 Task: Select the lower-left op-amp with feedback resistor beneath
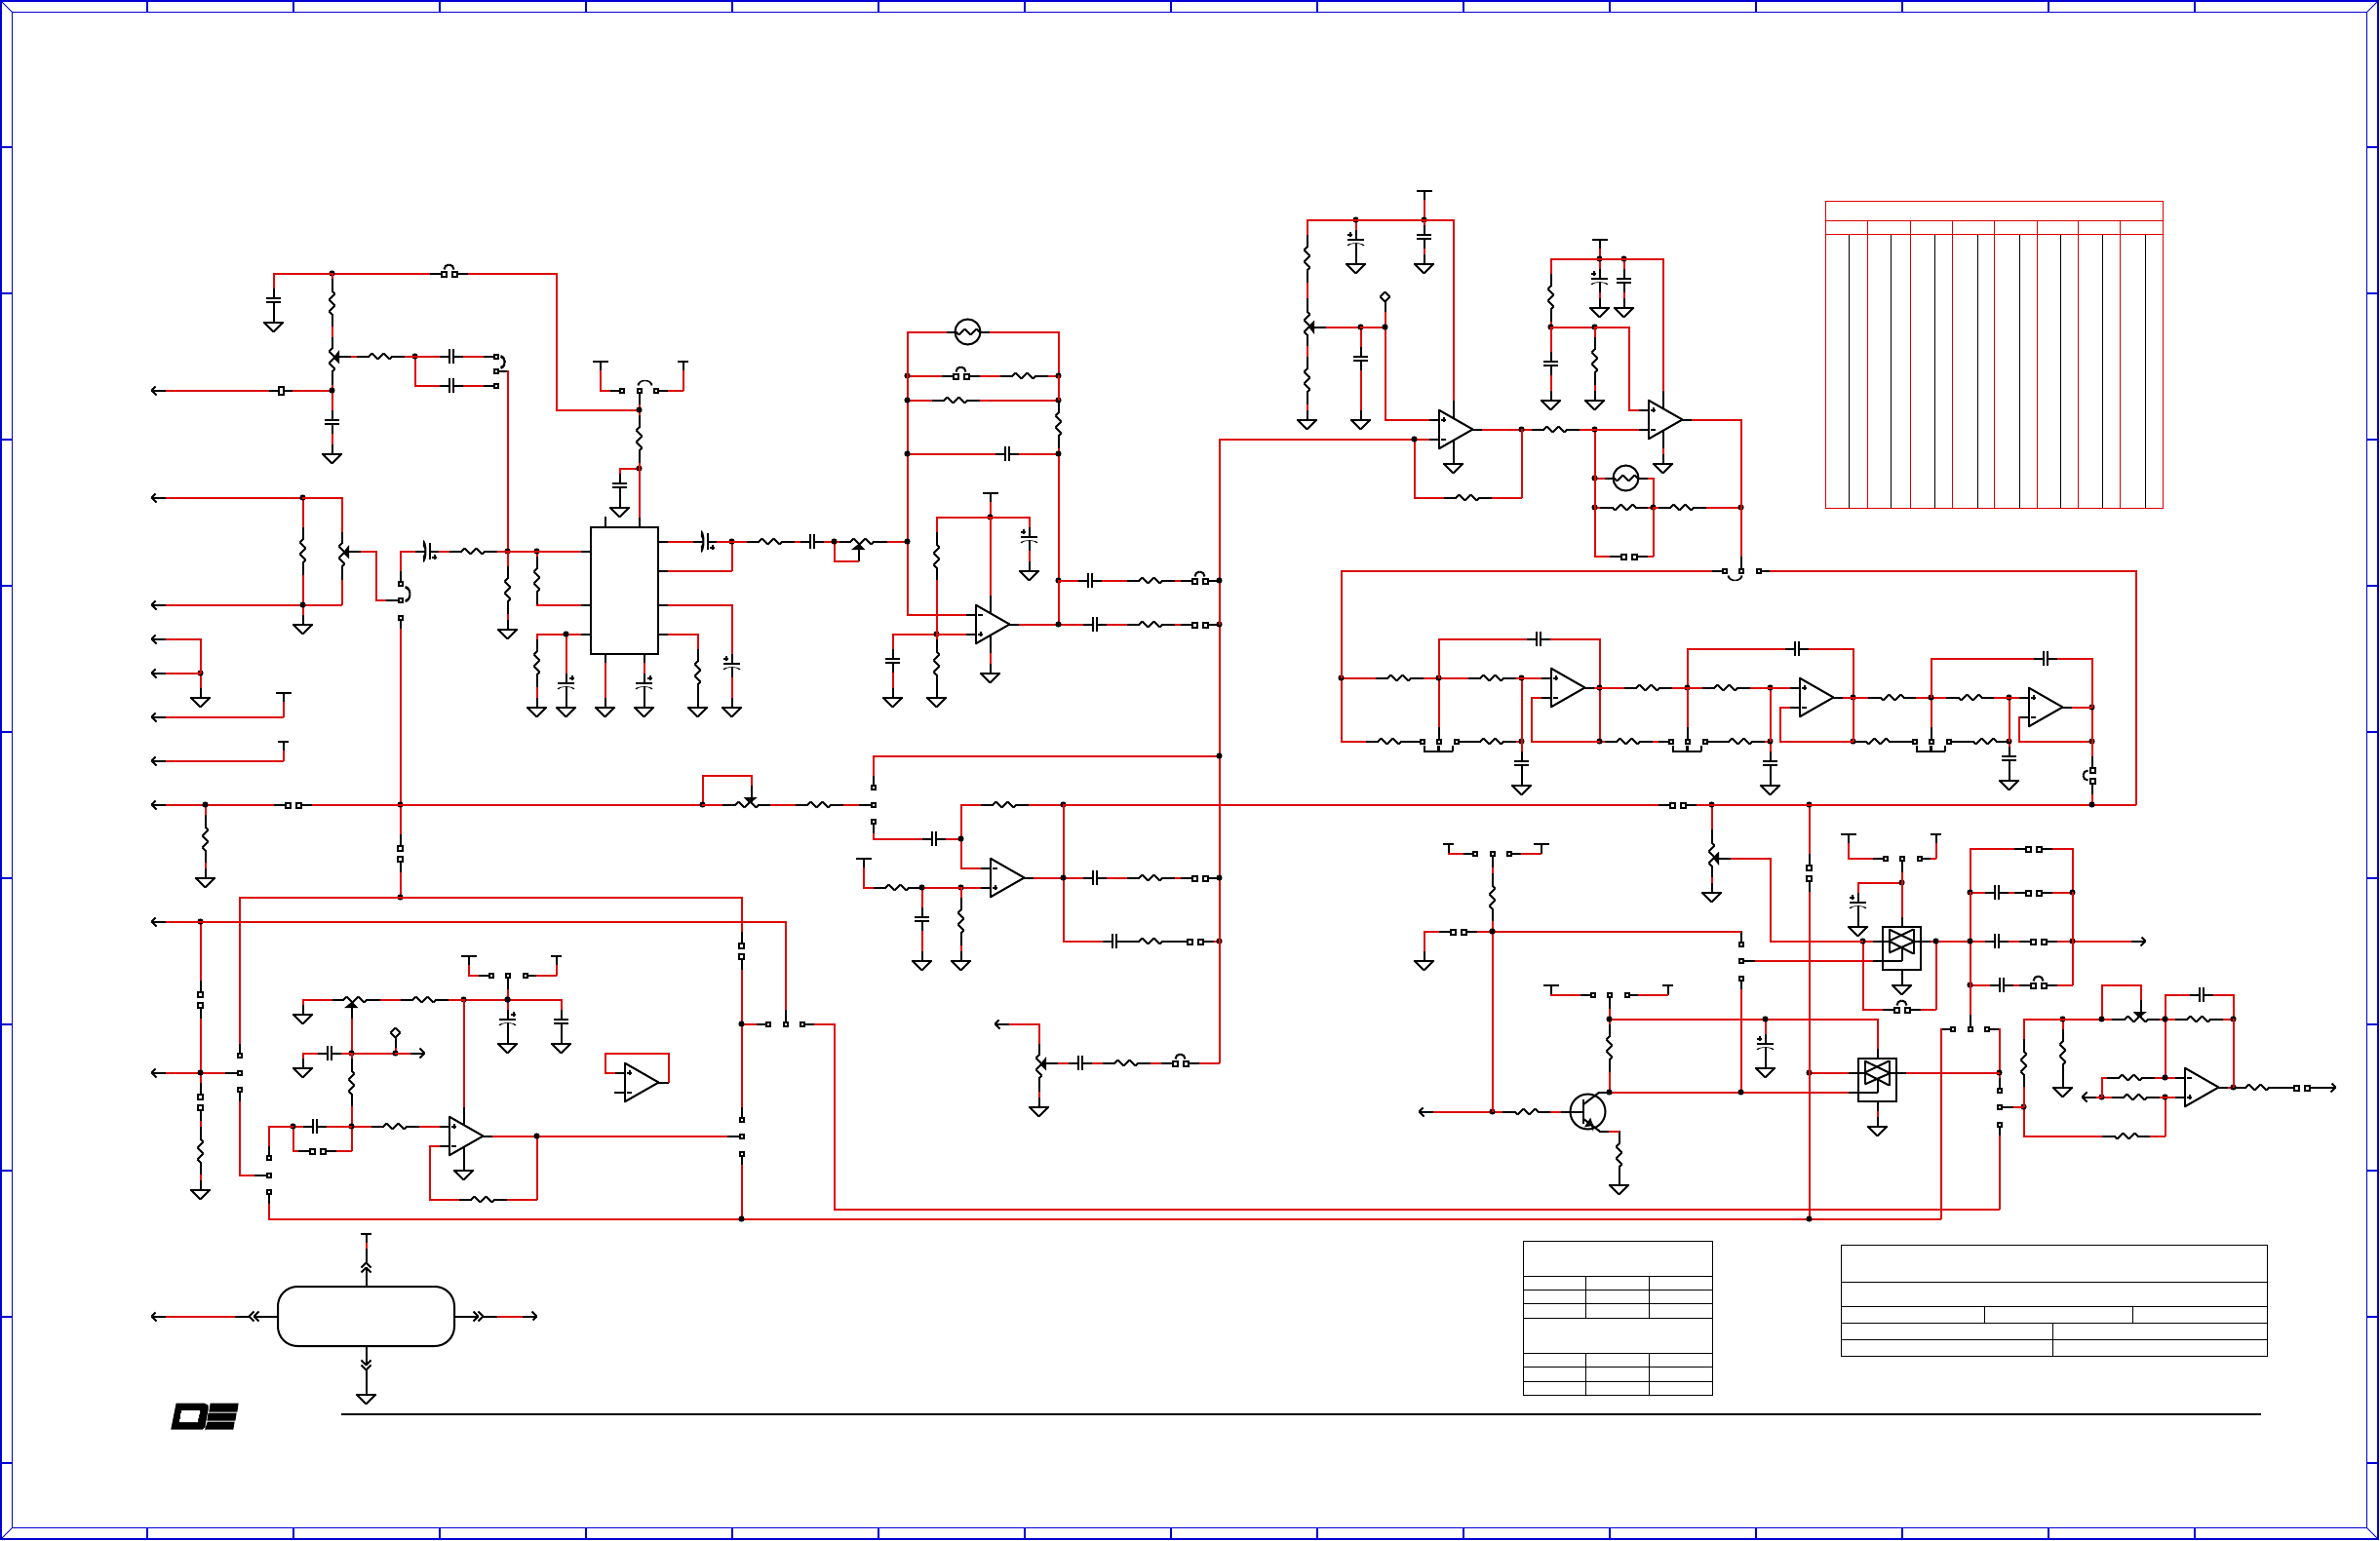pyautogui.click(x=465, y=1137)
